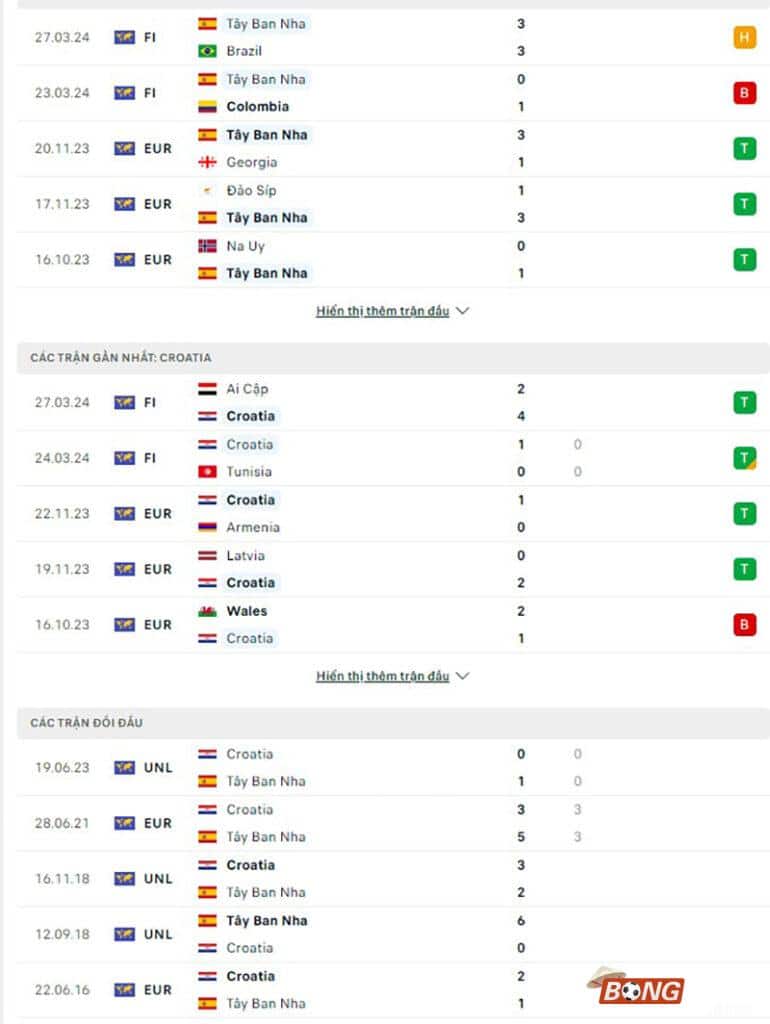The height and width of the screenshot is (1024, 770).
Task: Click the red B badge beside the Wales result
Action: click(x=744, y=624)
